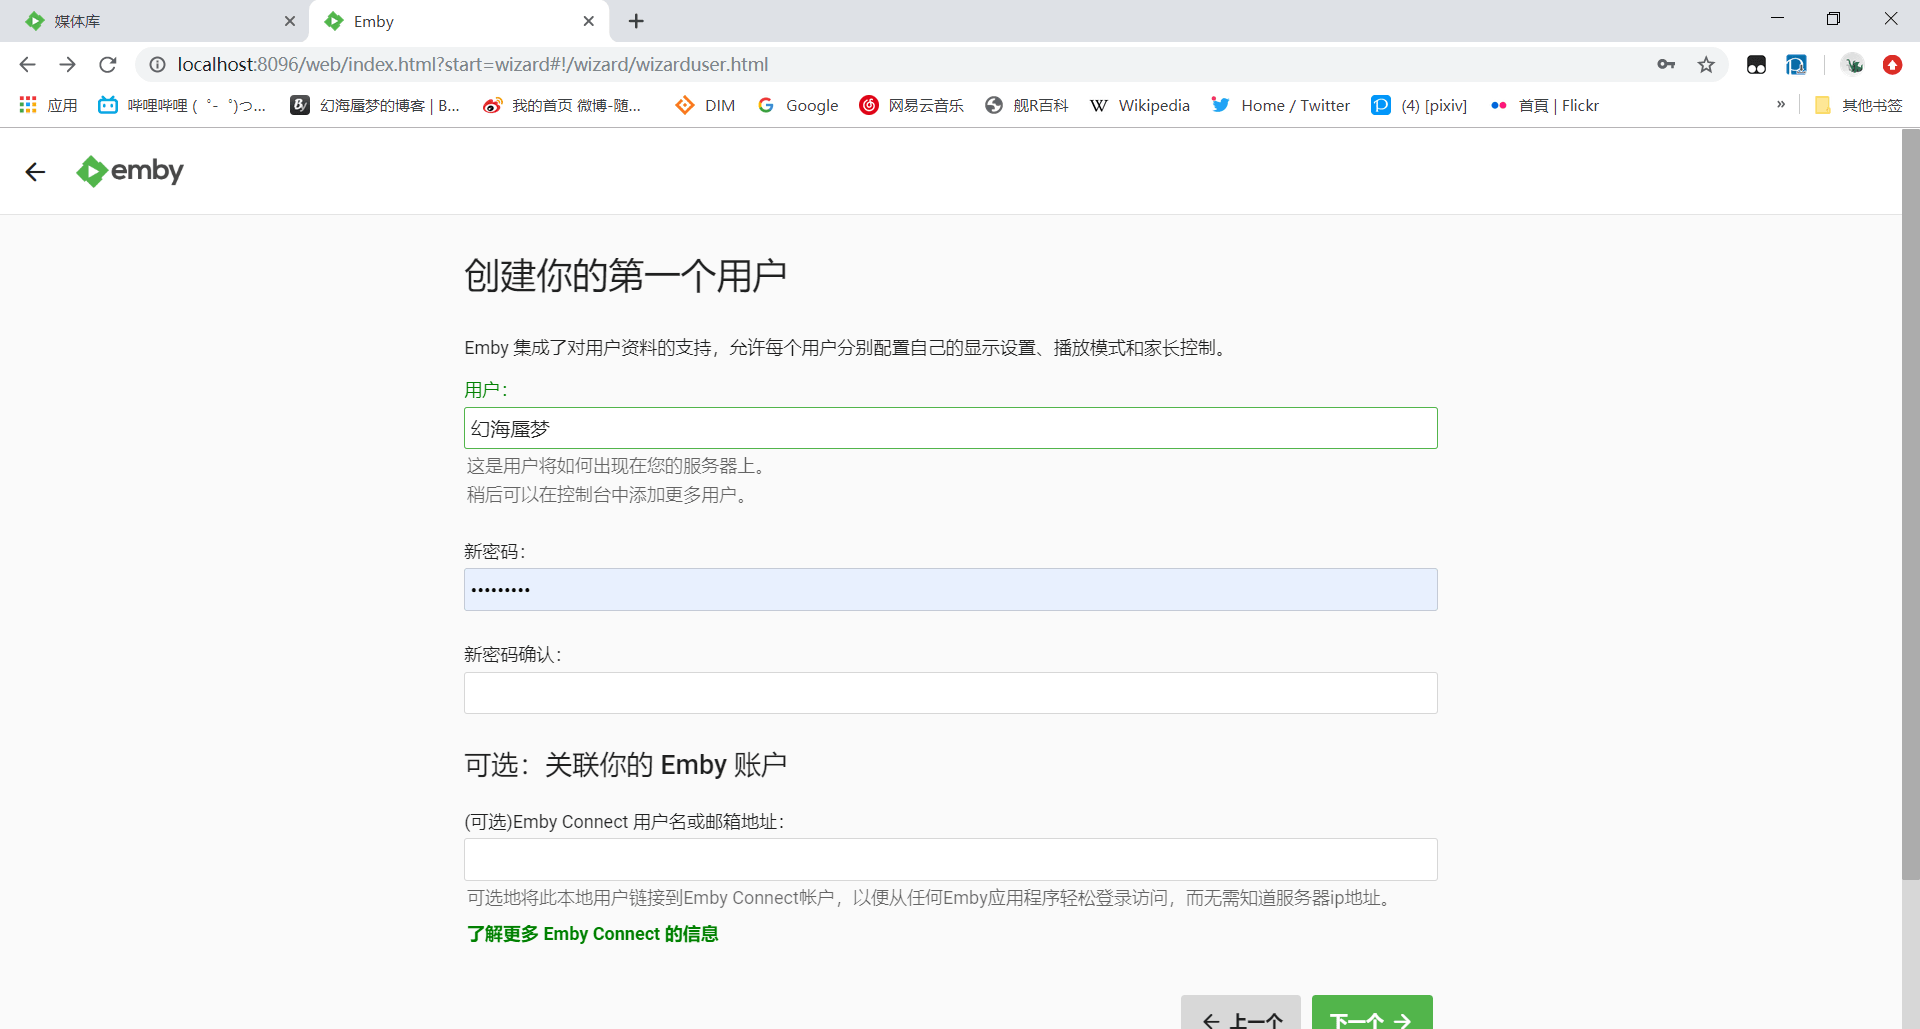Click the emby logo in header
Screen dimensions: 1920x1029
coord(130,171)
